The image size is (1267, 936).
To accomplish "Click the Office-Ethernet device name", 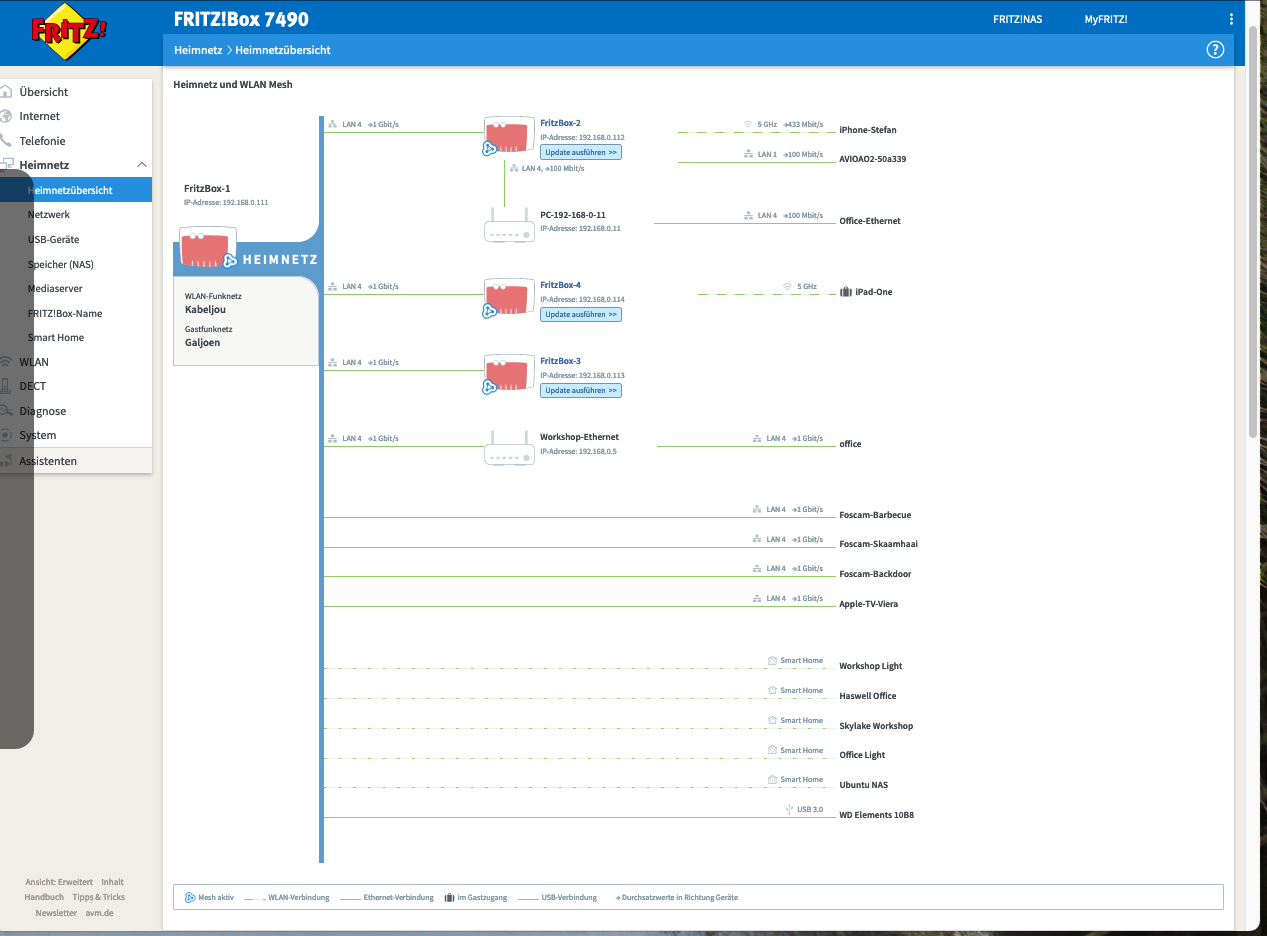I will pos(870,221).
